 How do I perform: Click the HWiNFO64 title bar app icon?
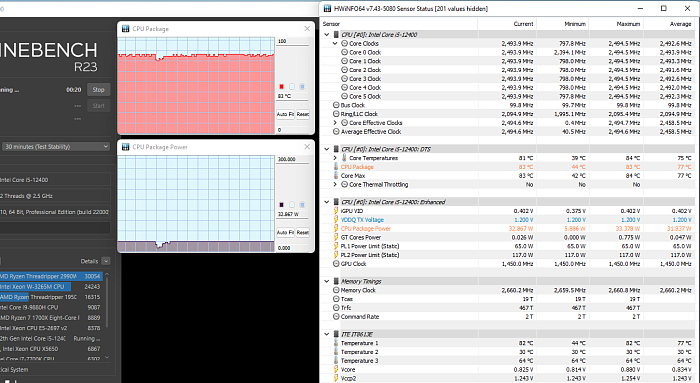pos(327,8)
